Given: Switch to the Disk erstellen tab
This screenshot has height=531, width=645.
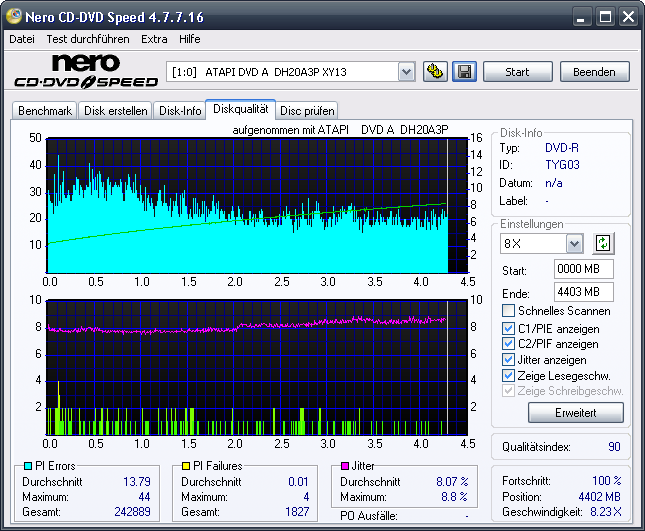Looking at the screenshot, I should point(116,111).
